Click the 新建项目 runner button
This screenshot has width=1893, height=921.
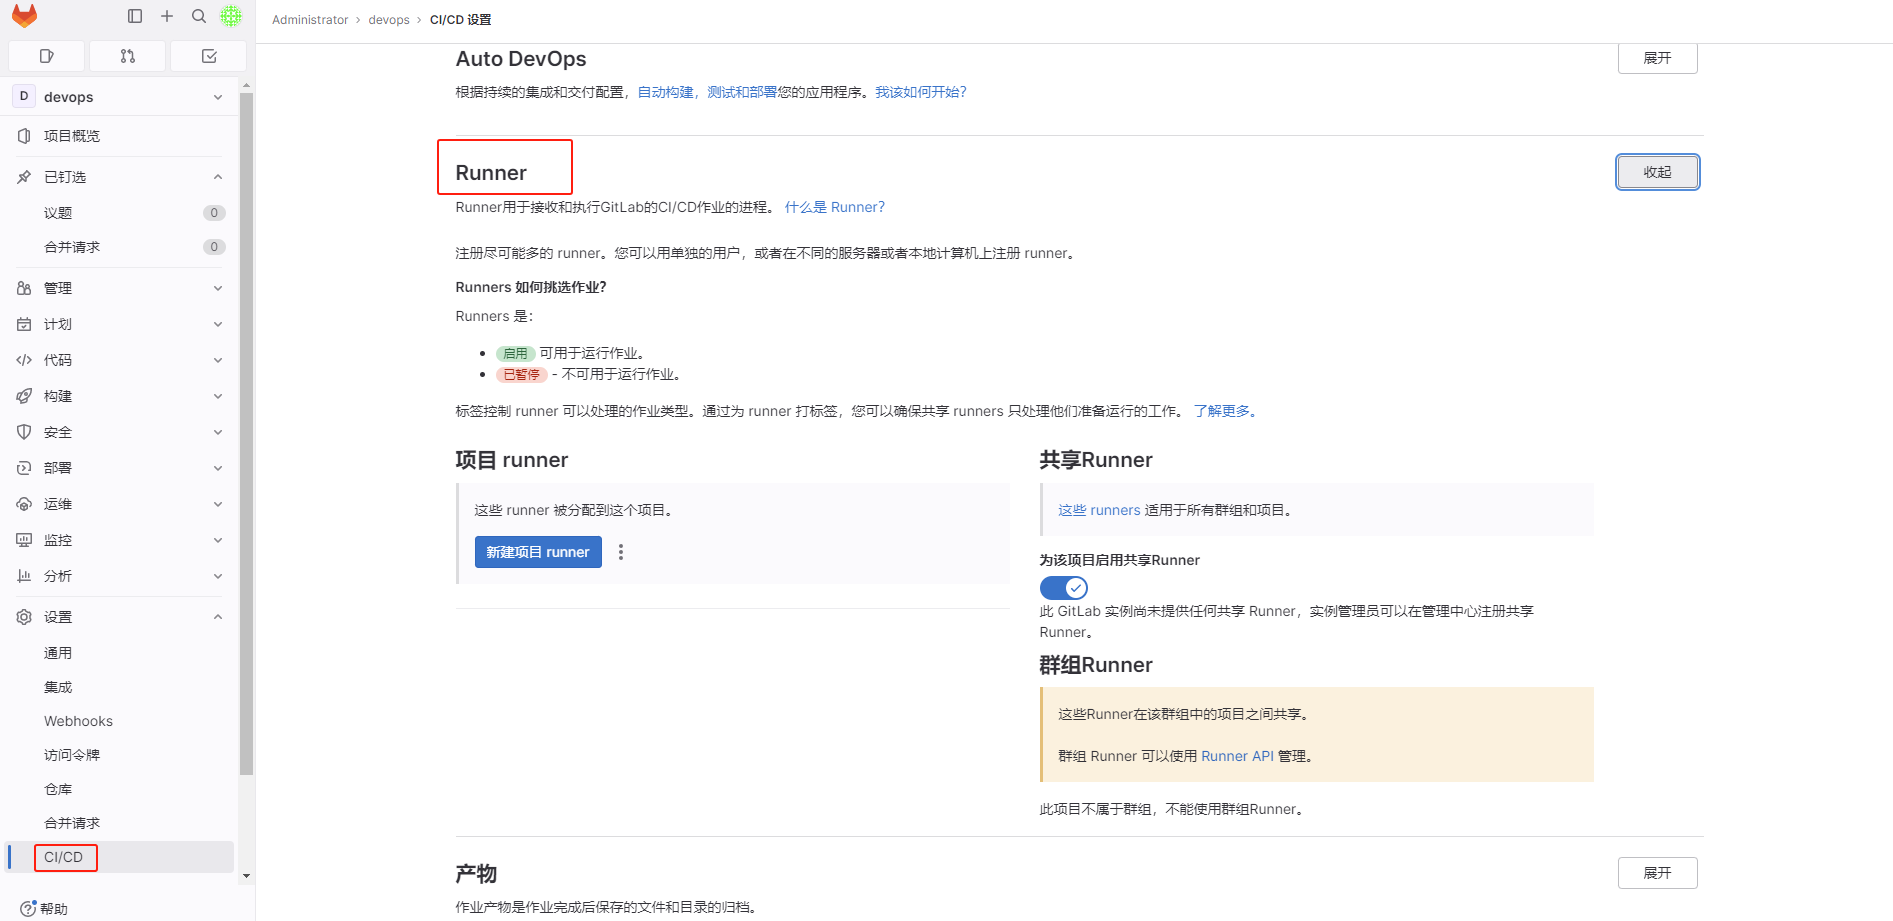click(538, 552)
